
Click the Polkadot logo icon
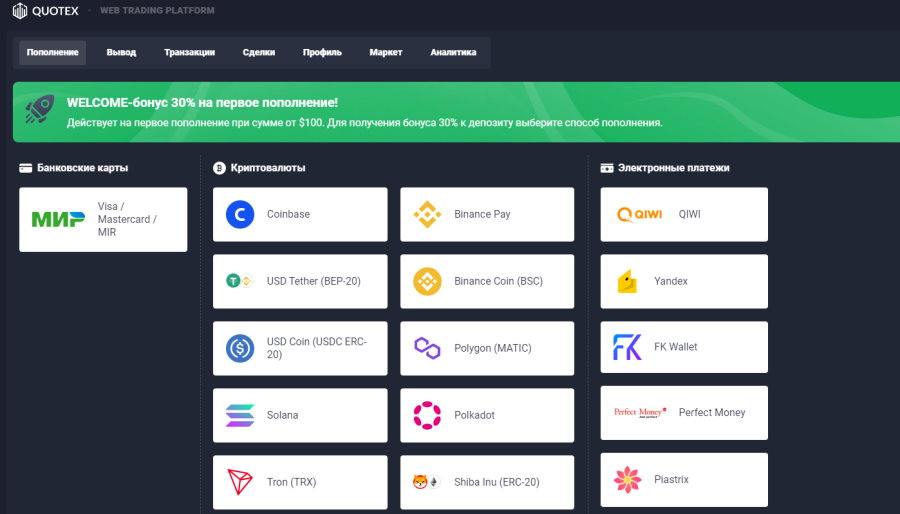(x=428, y=415)
